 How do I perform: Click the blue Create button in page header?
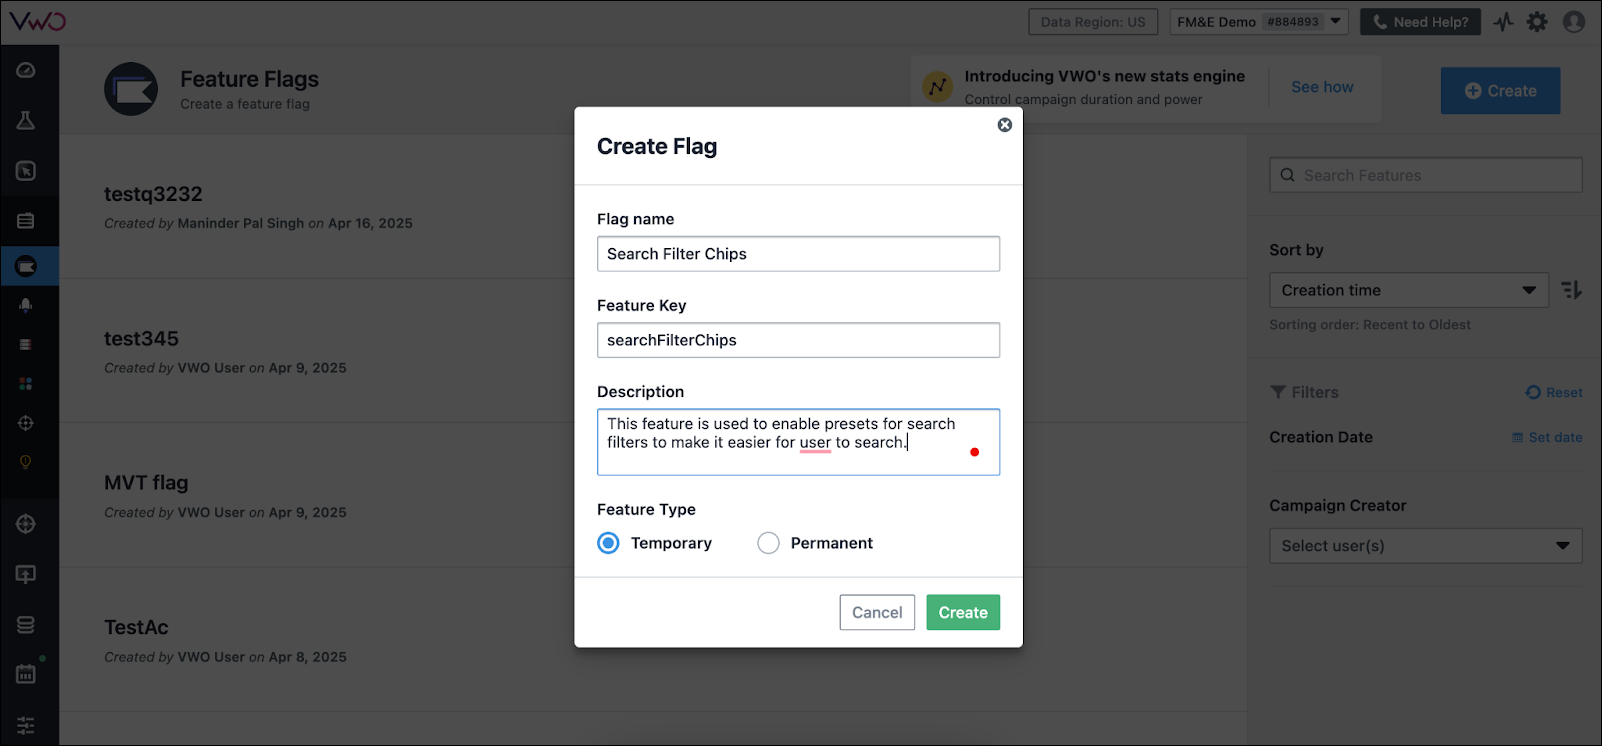[1500, 91]
